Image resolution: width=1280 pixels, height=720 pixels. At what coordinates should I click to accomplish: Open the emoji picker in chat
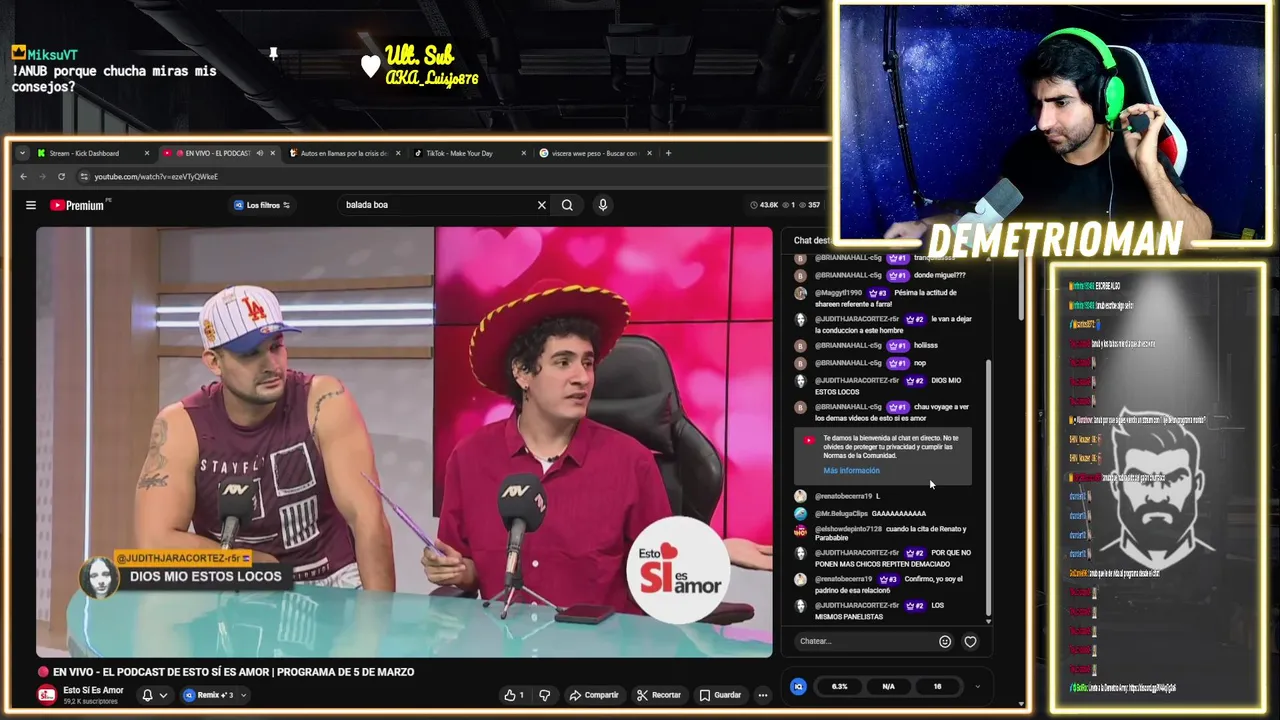coord(945,642)
